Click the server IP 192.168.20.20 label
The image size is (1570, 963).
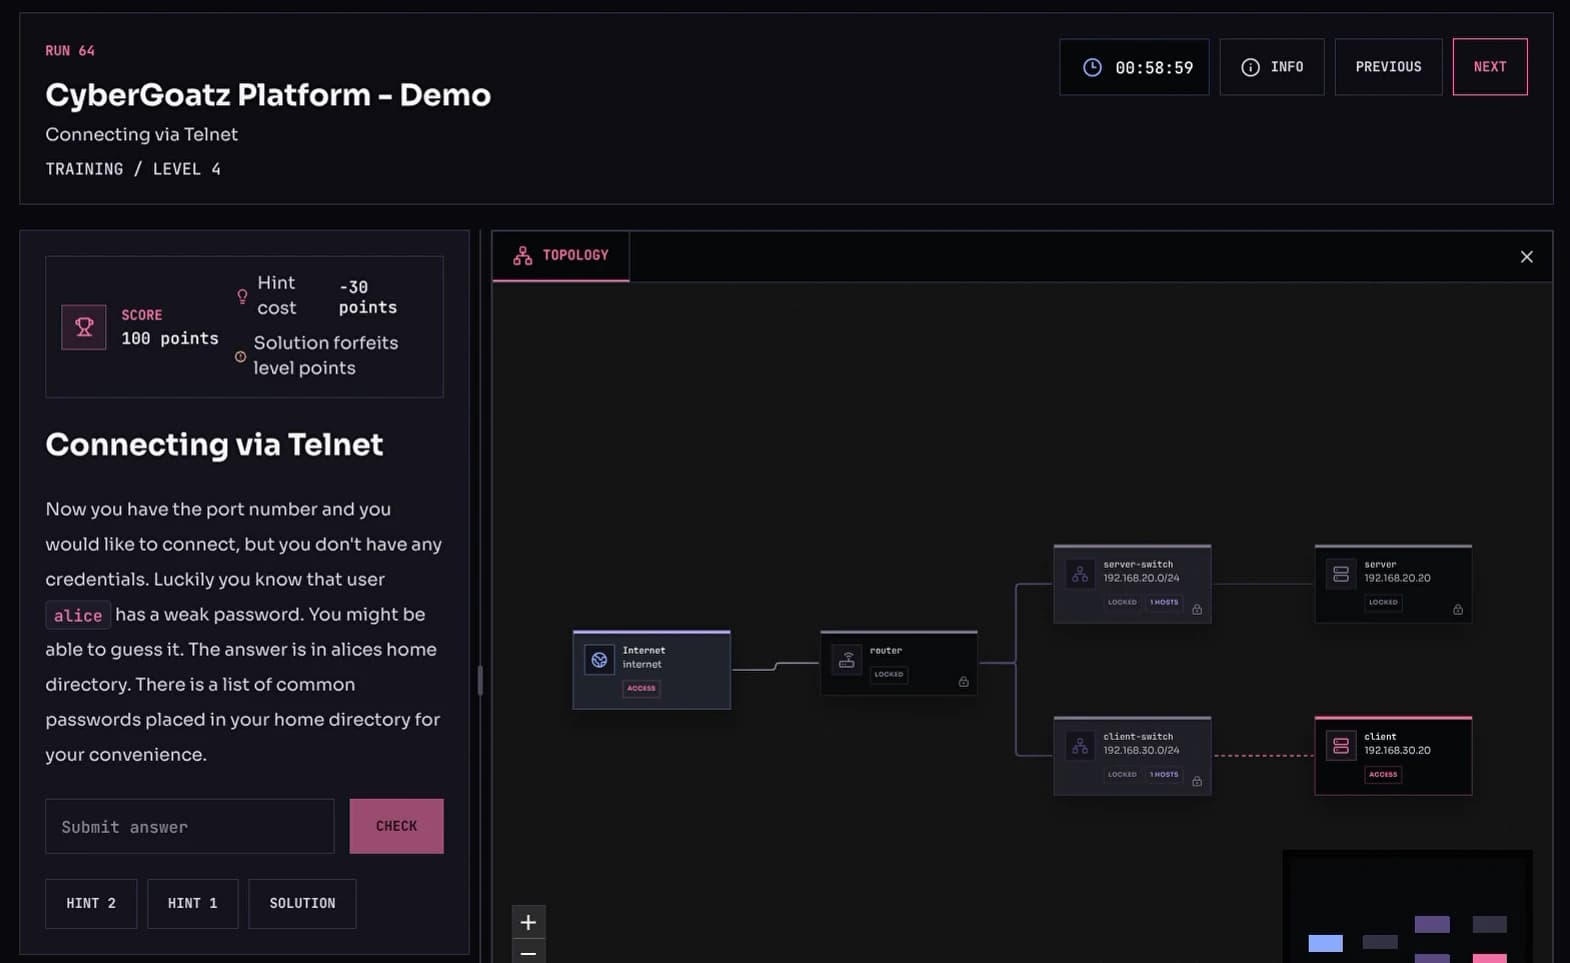[x=1397, y=578]
